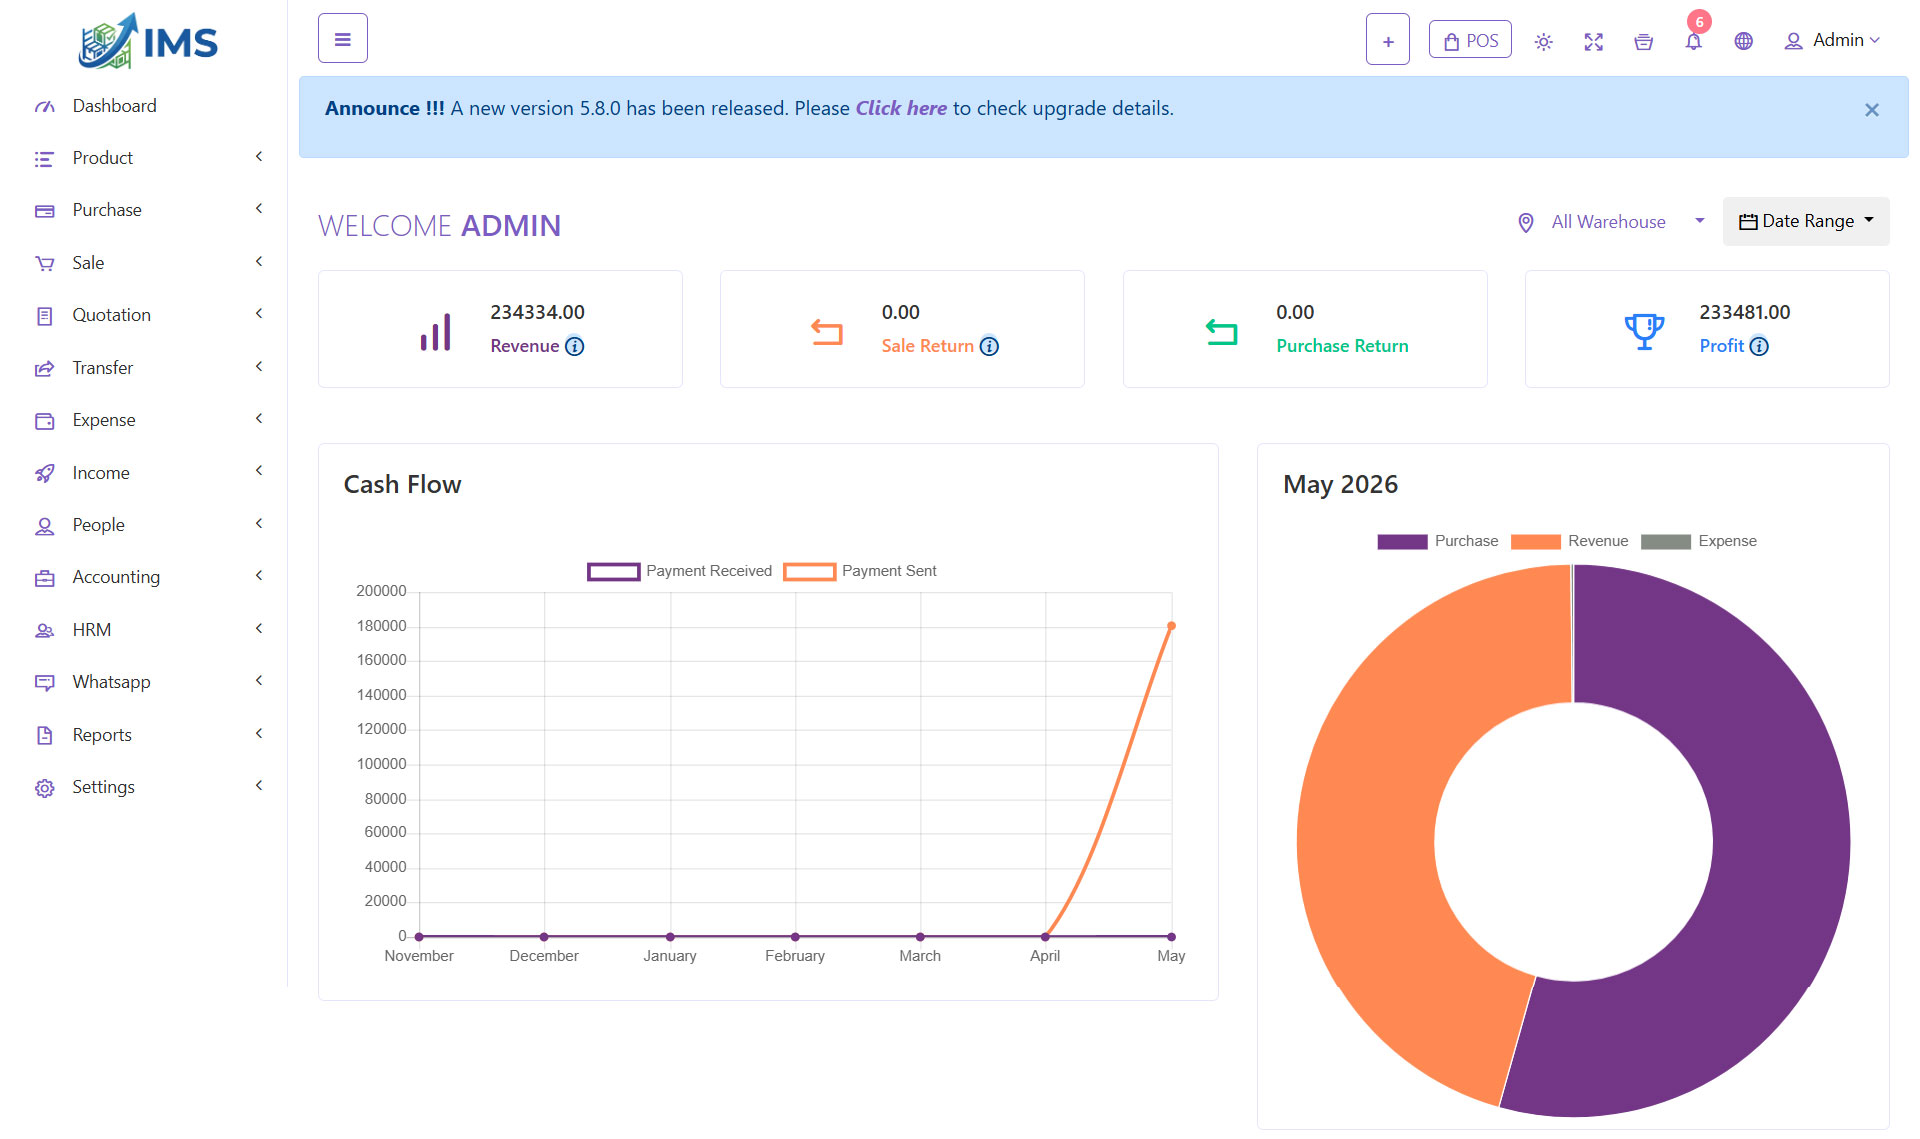The height and width of the screenshot is (1139, 1920).
Task: Open the Admin user dropdown
Action: (x=1832, y=40)
